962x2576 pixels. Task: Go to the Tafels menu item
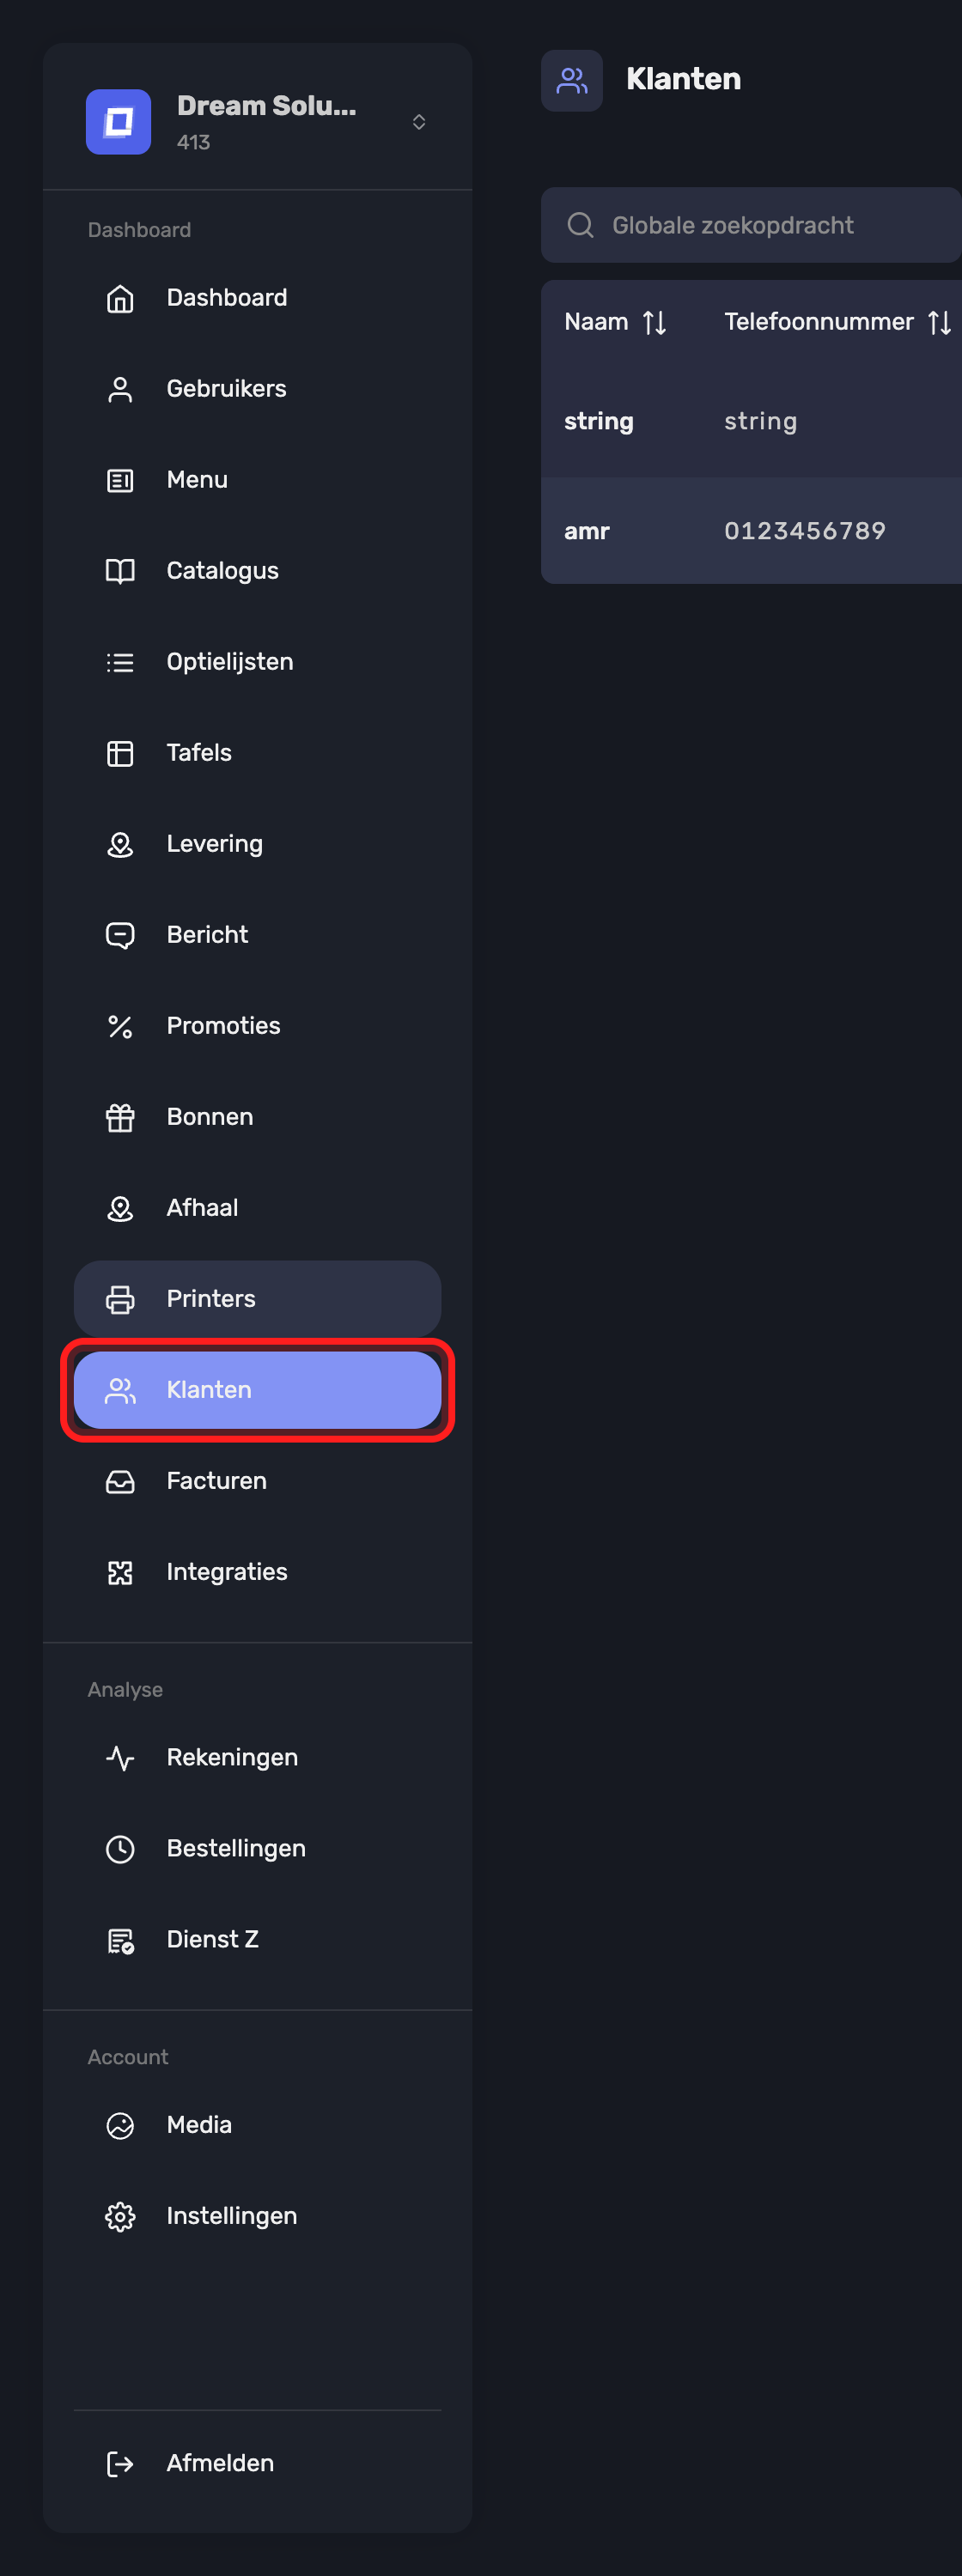(258, 753)
